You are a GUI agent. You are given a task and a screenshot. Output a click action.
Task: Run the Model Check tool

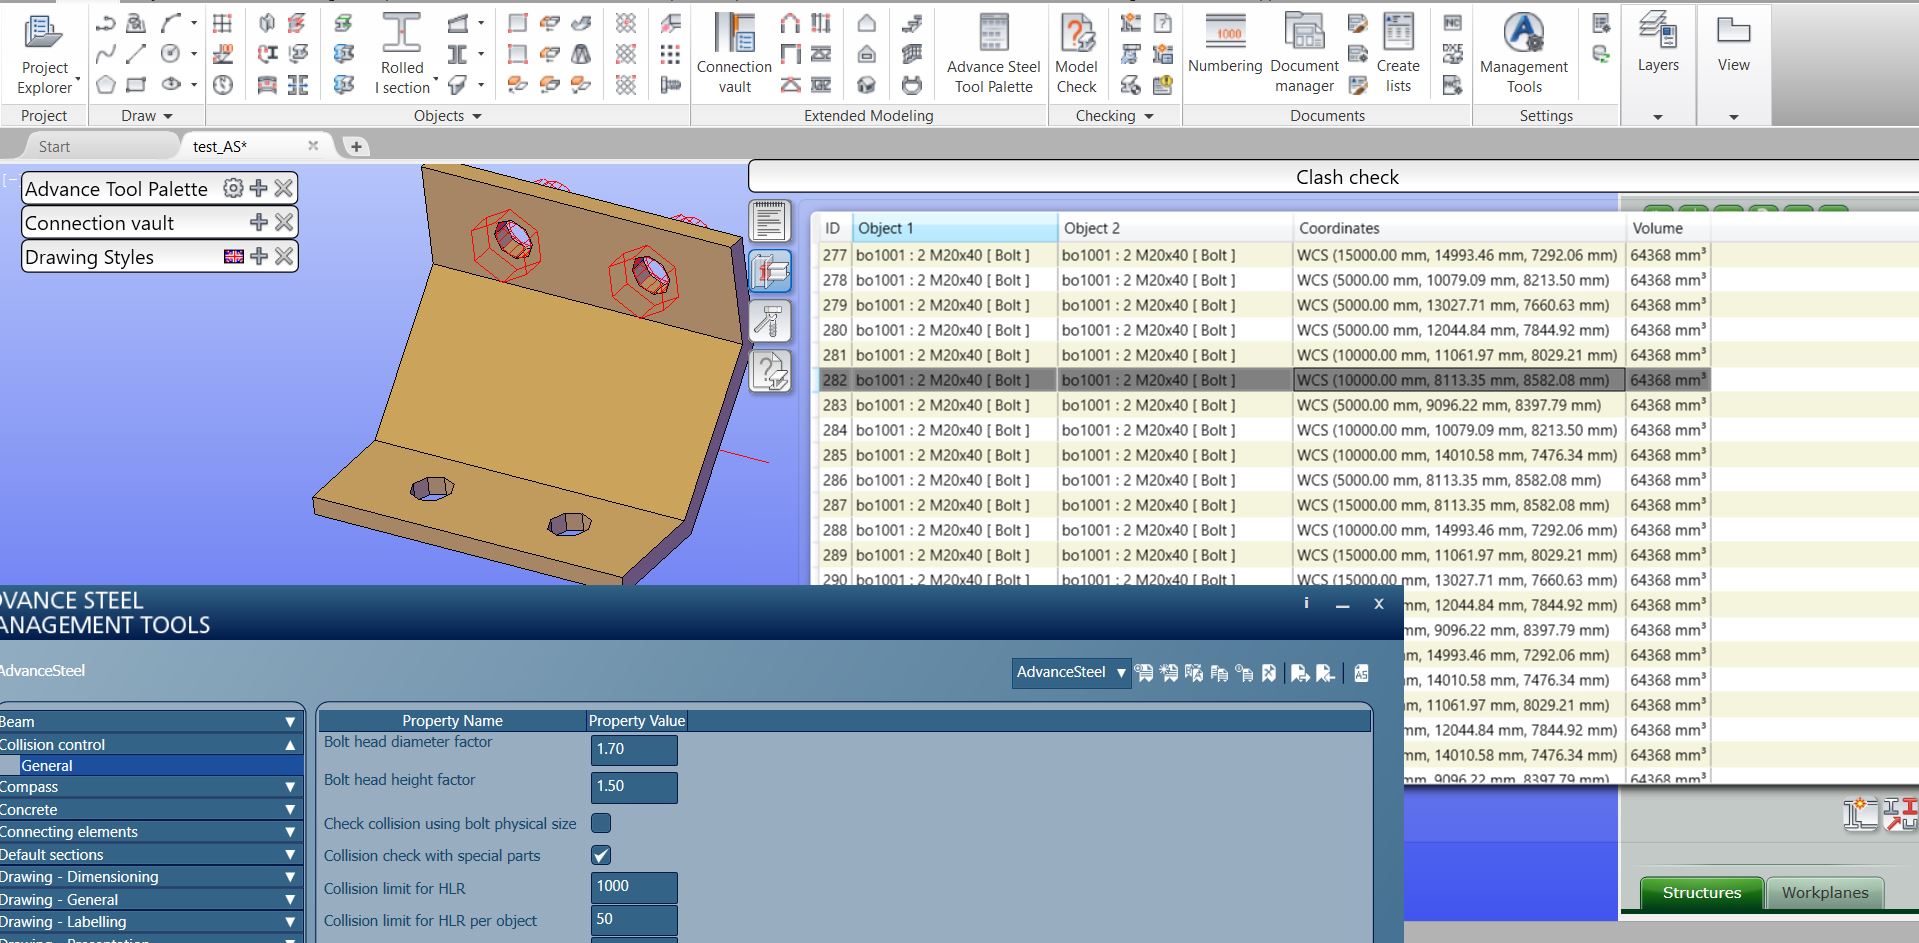click(1076, 54)
